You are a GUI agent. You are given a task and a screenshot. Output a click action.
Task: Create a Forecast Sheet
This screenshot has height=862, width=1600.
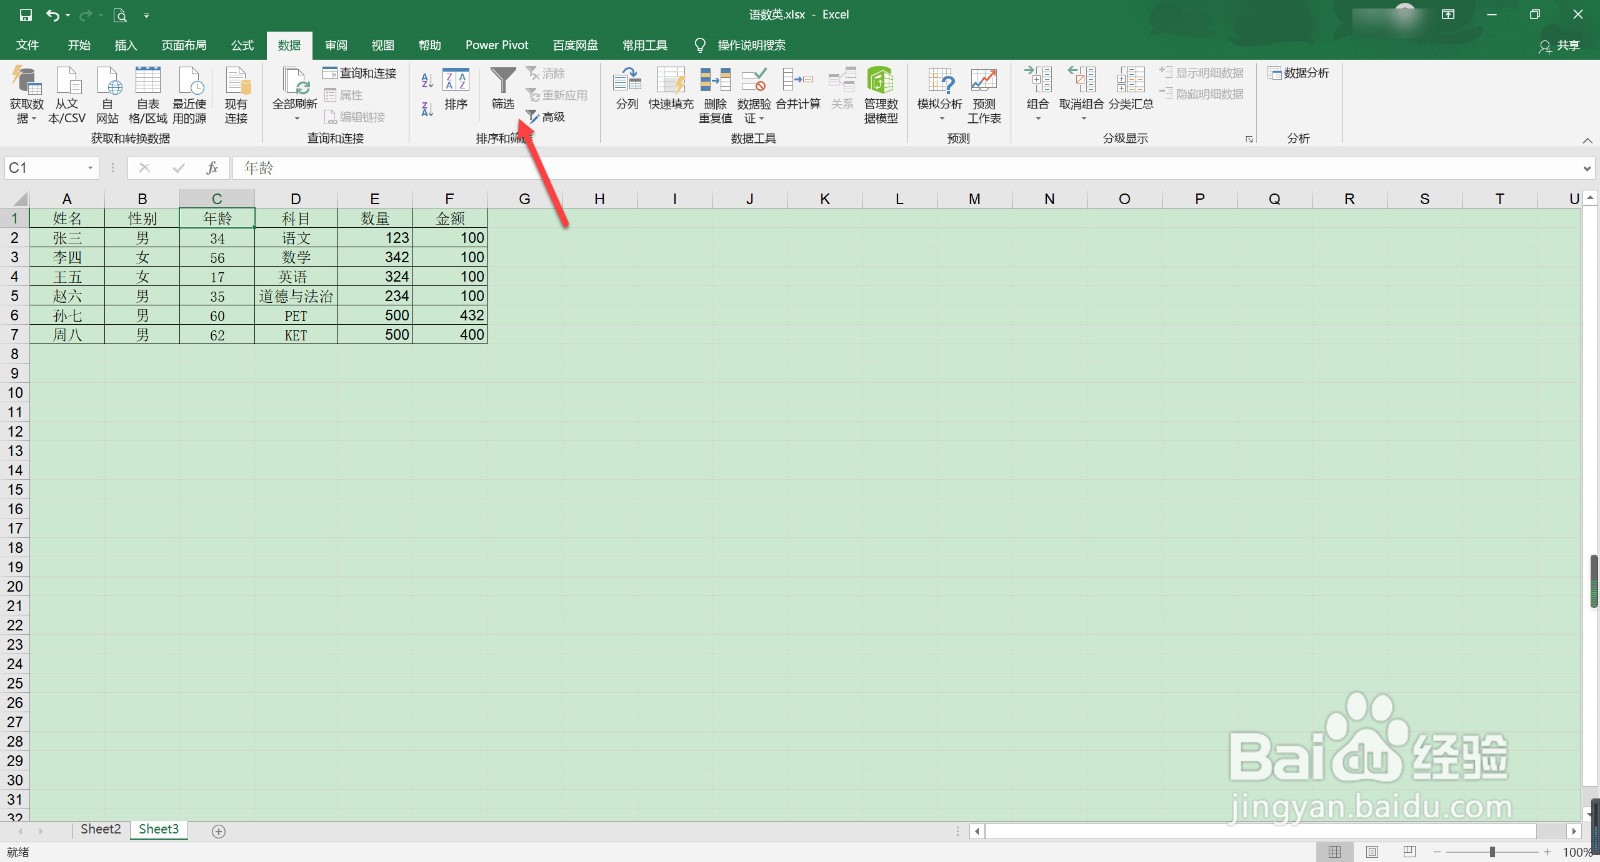[984, 95]
